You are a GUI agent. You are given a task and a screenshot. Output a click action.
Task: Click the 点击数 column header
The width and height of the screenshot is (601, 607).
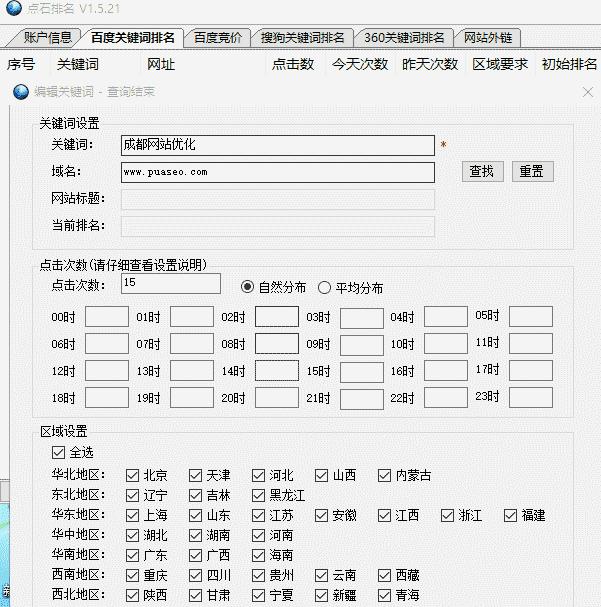(293, 64)
